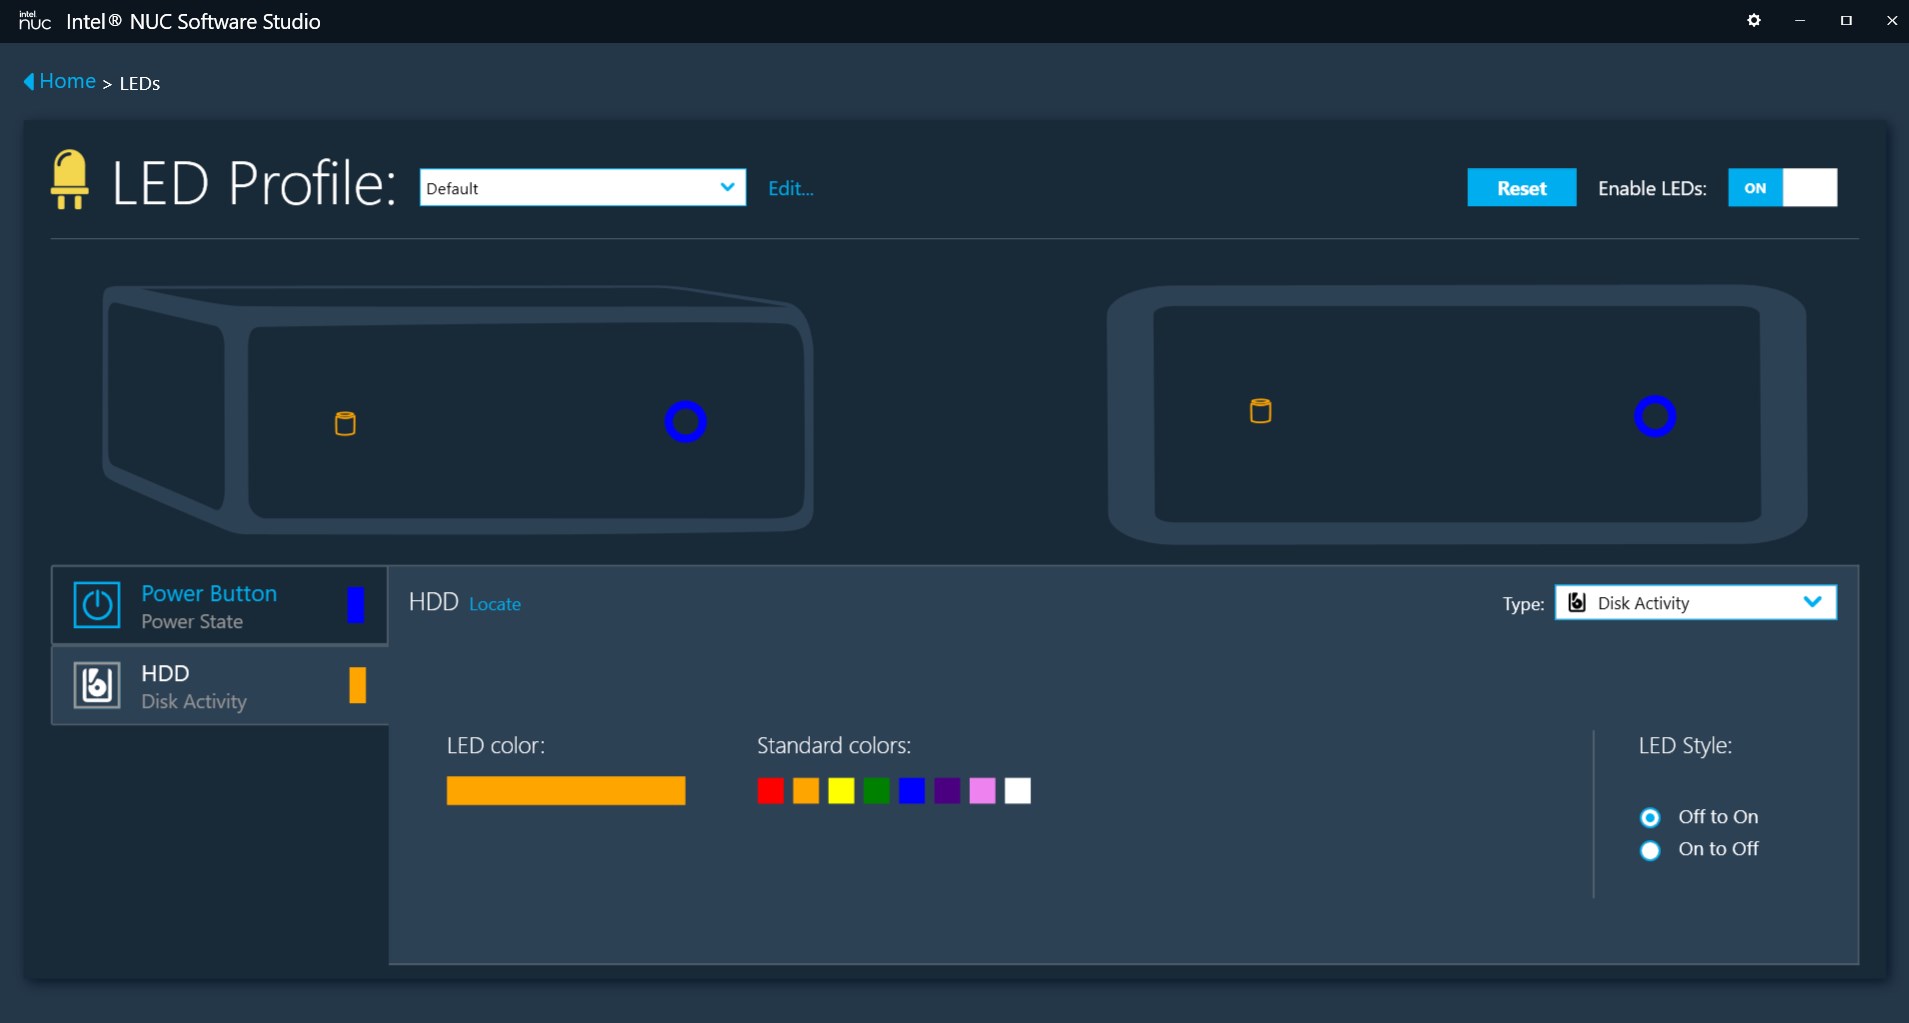Viewport: 1909px width, 1023px height.
Task: Open the LED Profile Default dropdown
Action: click(x=582, y=188)
